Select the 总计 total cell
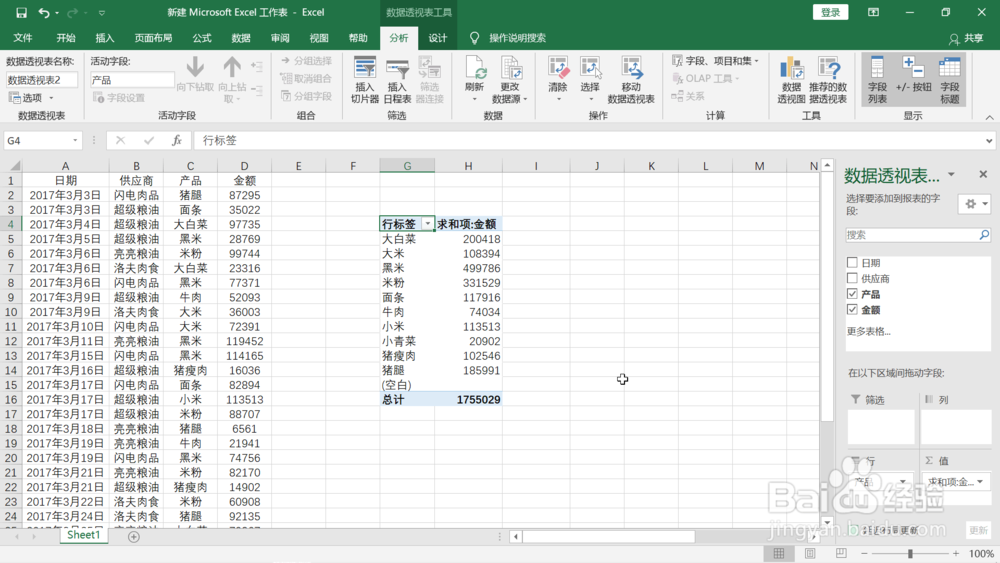 407,400
